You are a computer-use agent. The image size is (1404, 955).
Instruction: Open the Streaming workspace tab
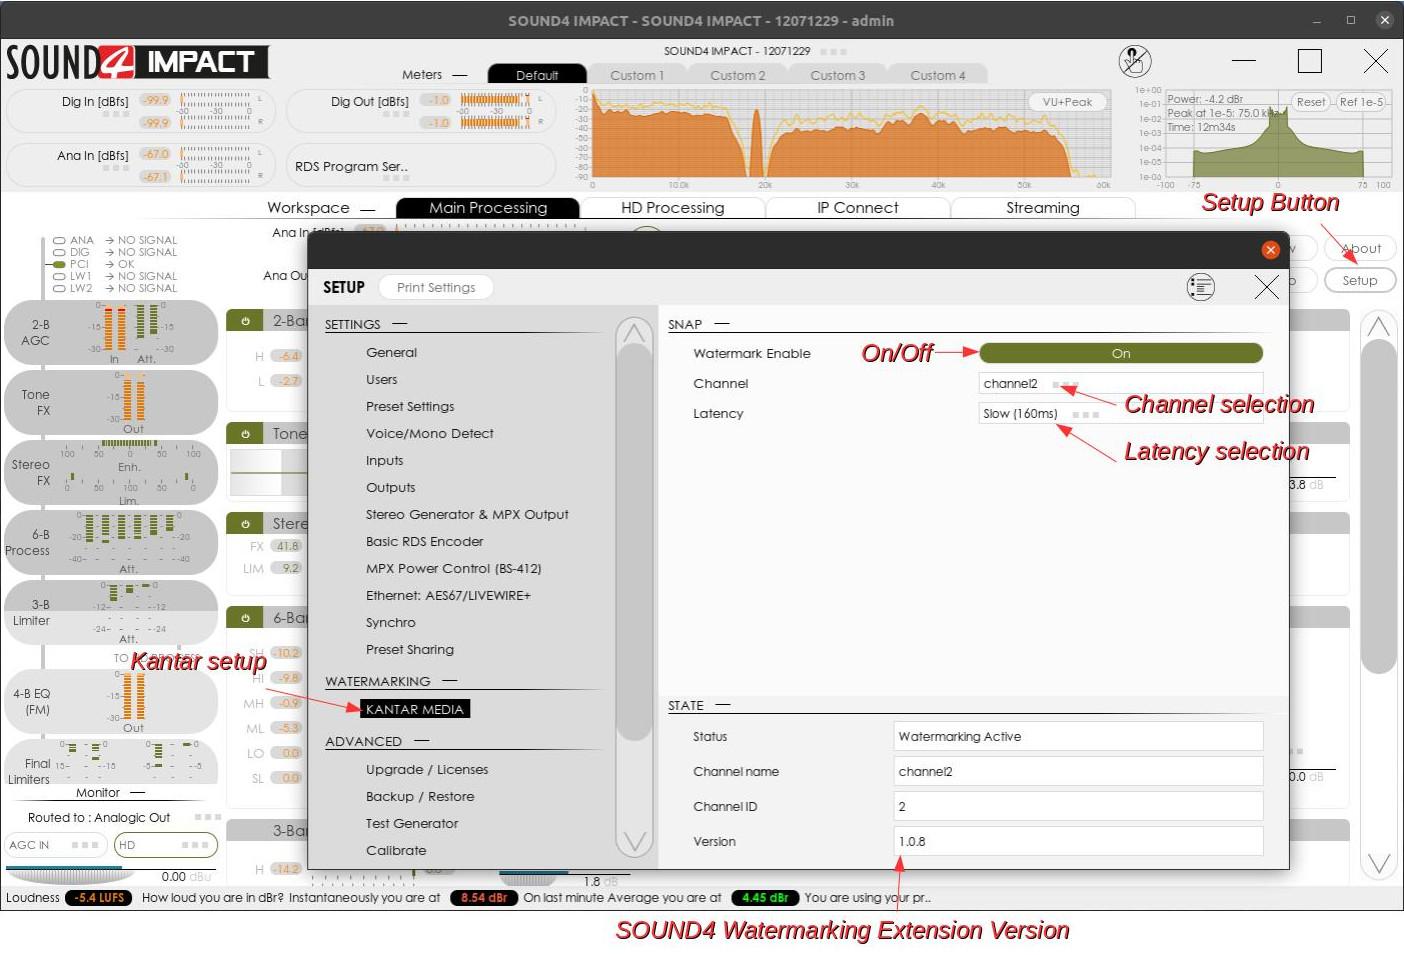pos(1042,208)
